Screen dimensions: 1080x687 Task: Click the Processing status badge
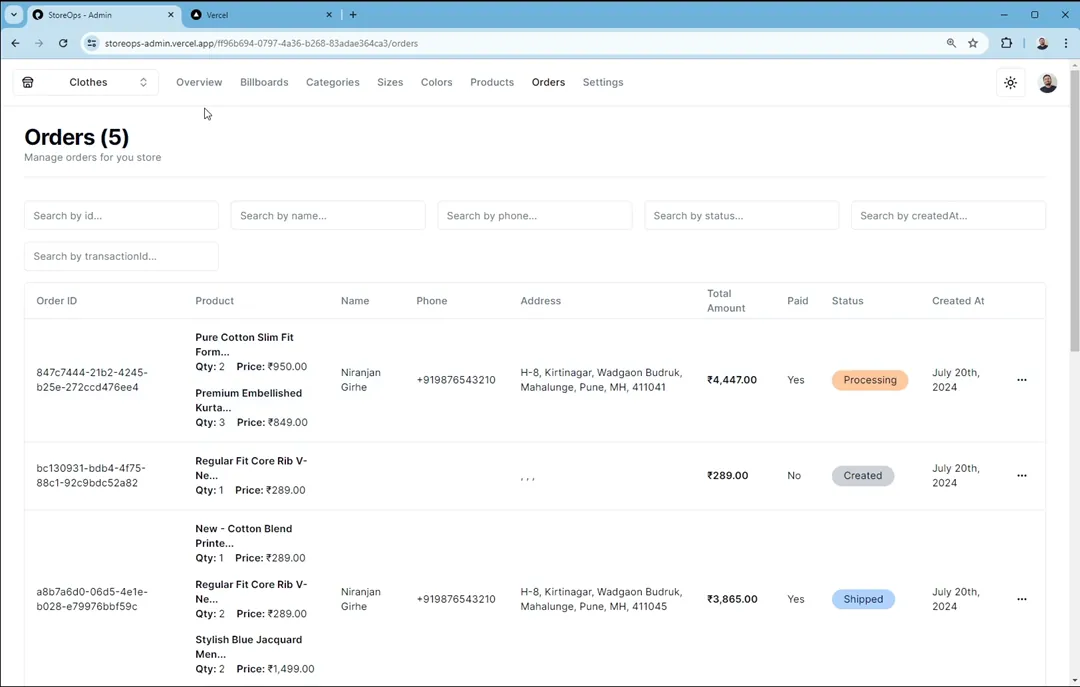[x=870, y=380]
